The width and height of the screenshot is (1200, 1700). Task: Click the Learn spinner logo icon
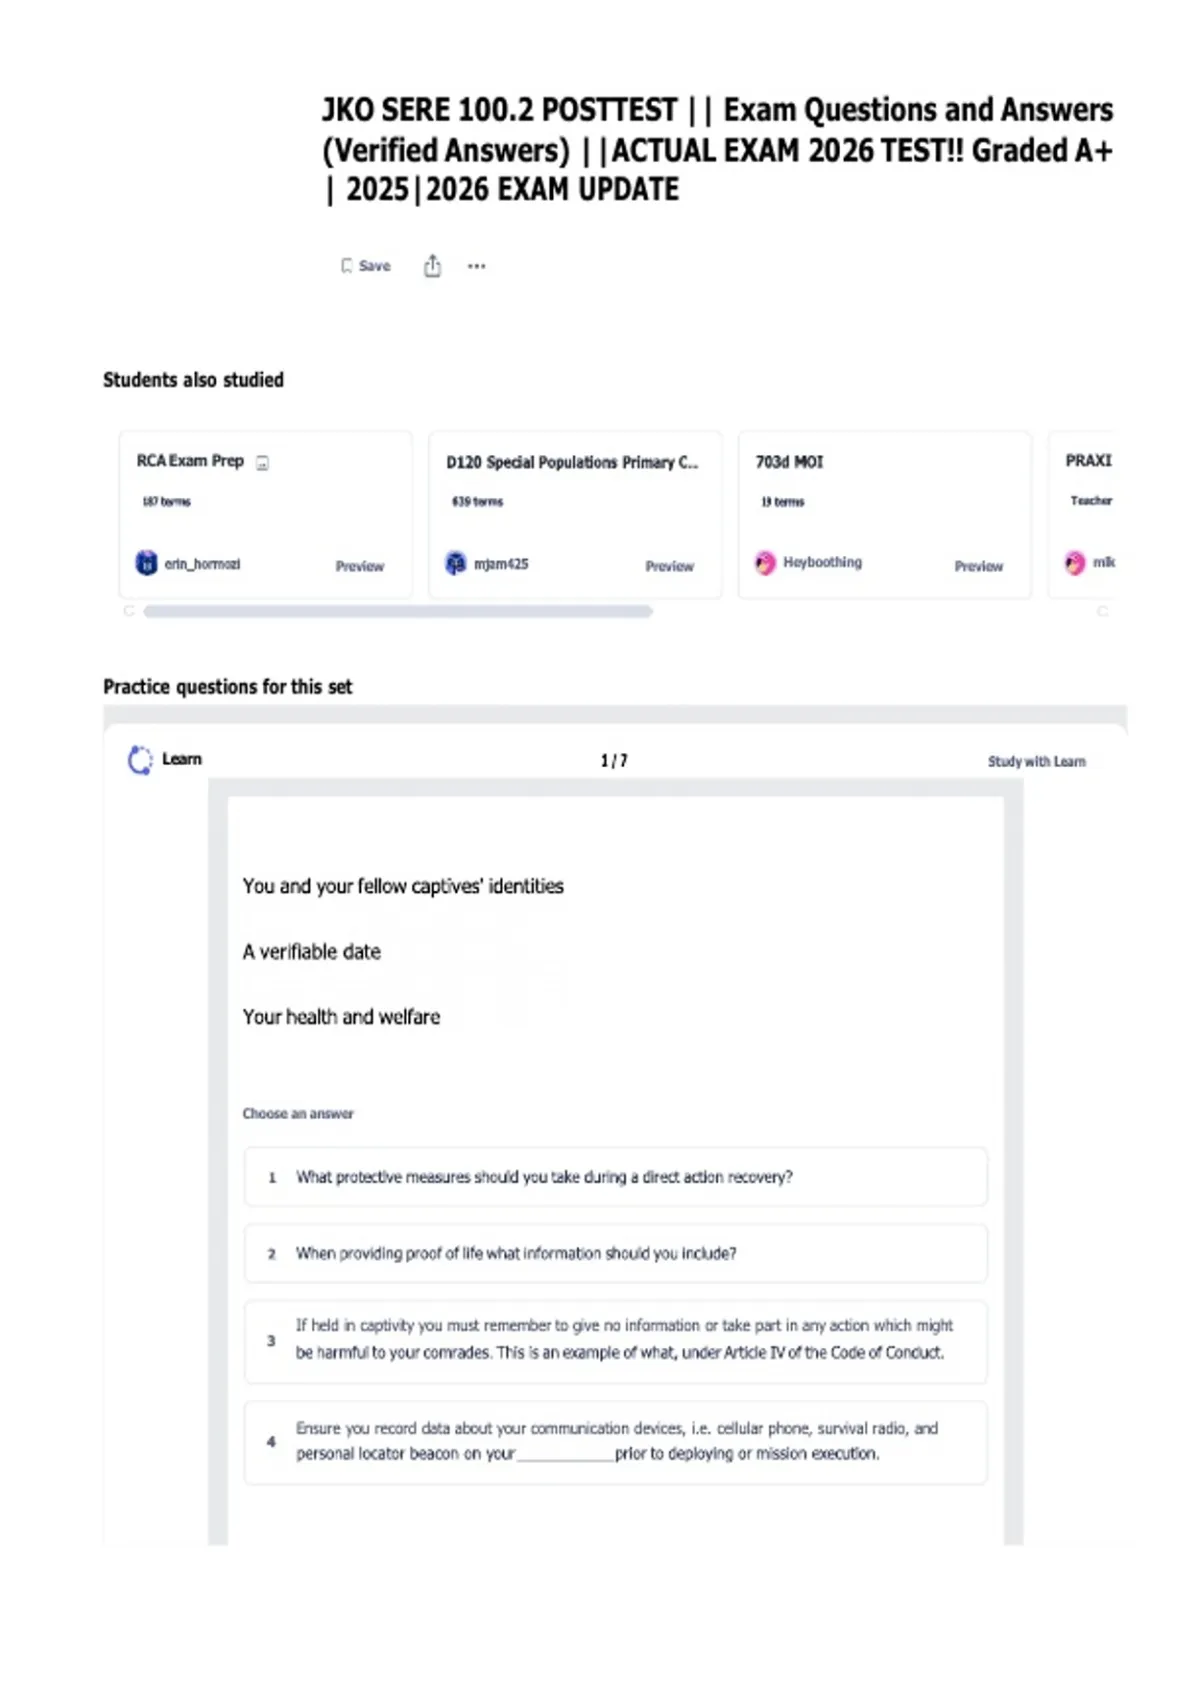(140, 760)
